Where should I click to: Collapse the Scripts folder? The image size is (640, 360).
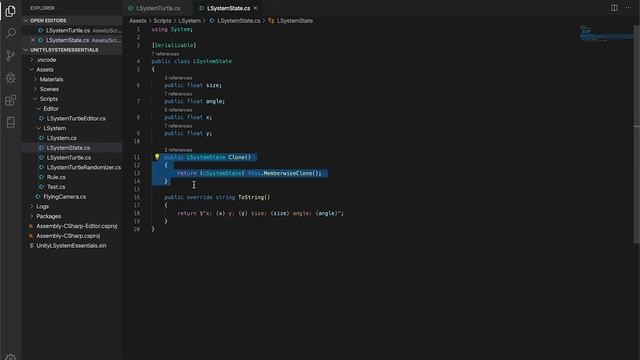tap(49, 99)
